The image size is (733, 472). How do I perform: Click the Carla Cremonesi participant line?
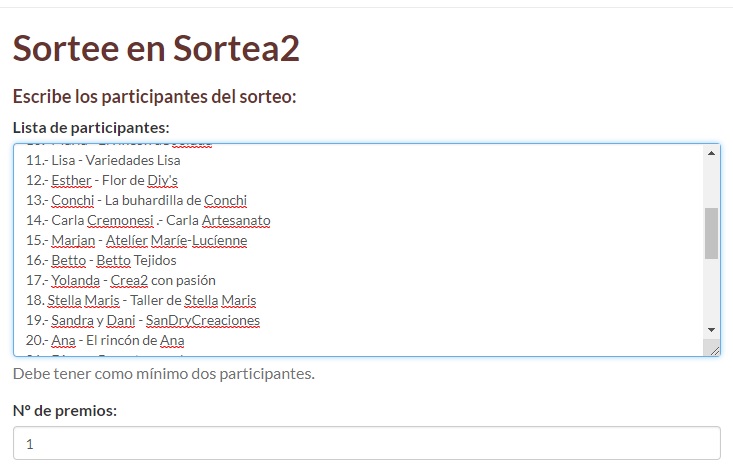tap(148, 220)
